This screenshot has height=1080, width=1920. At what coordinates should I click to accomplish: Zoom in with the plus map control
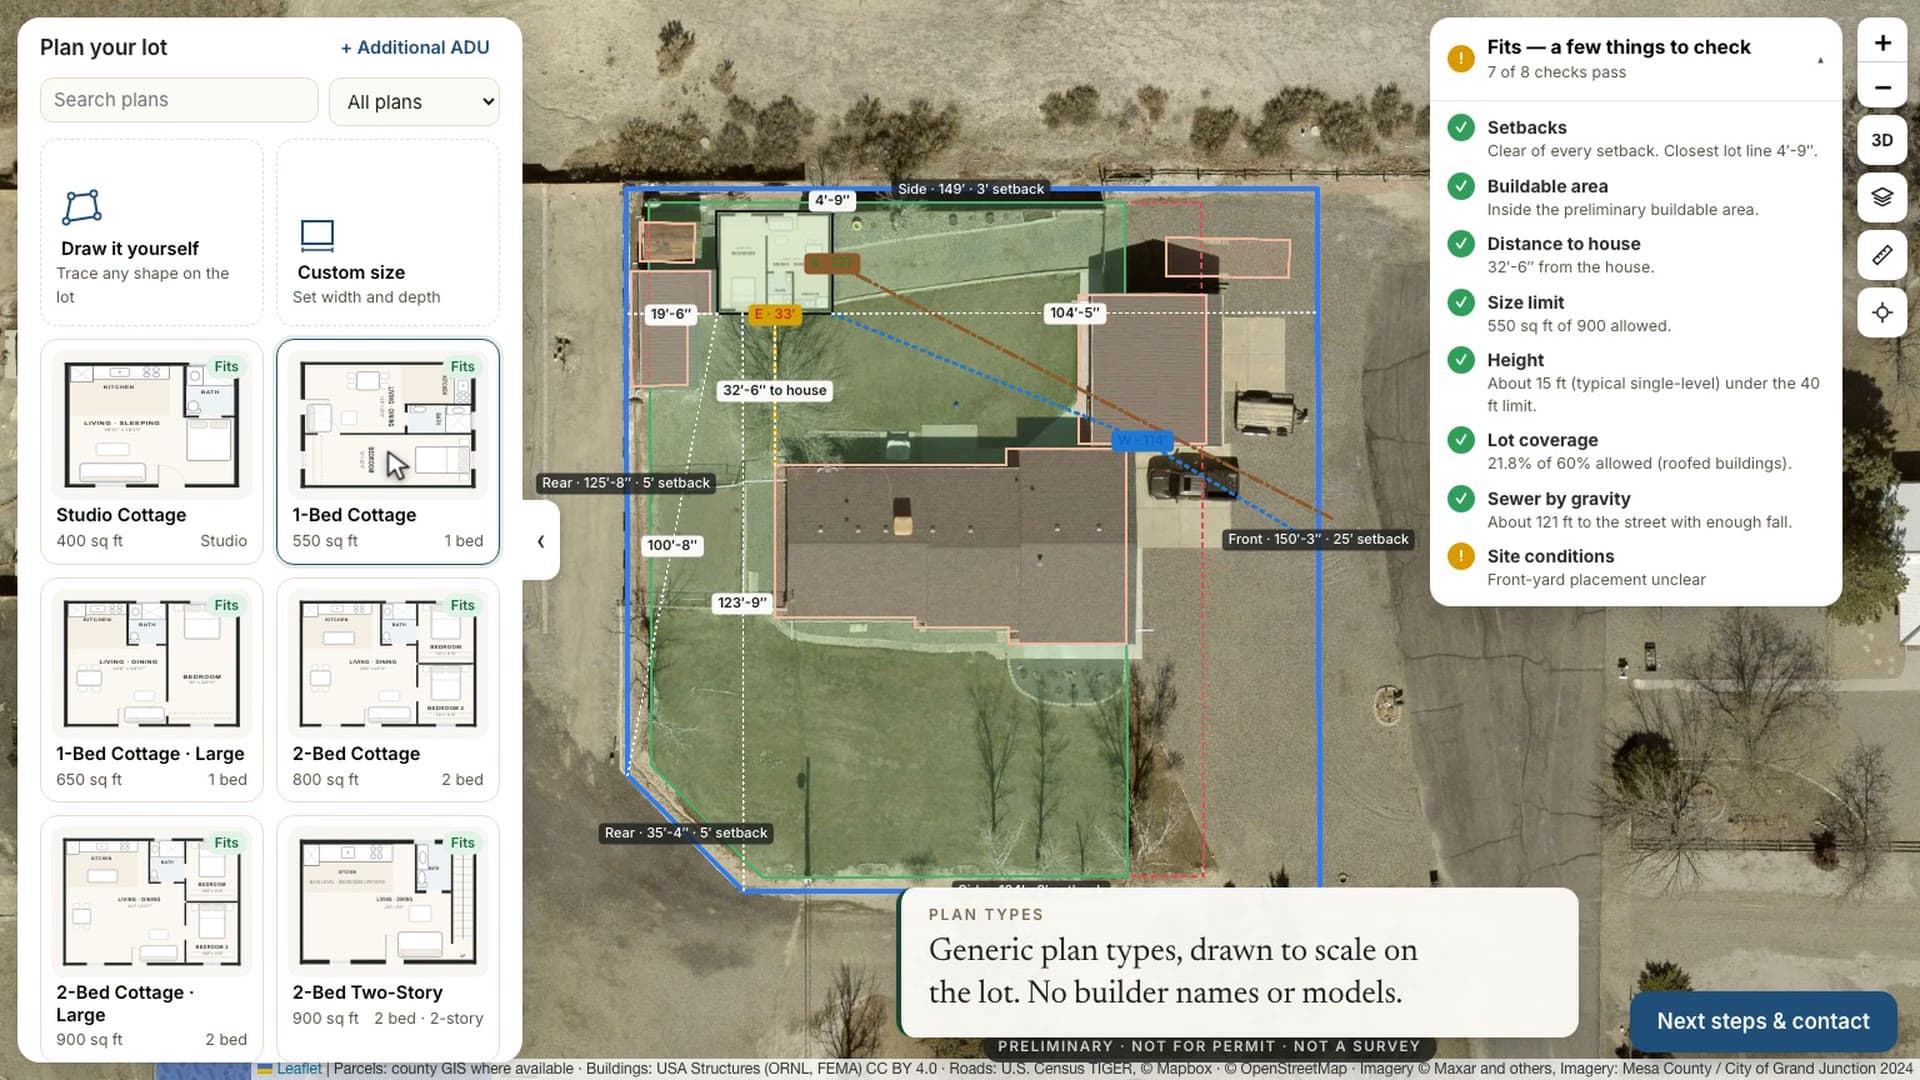click(1882, 43)
